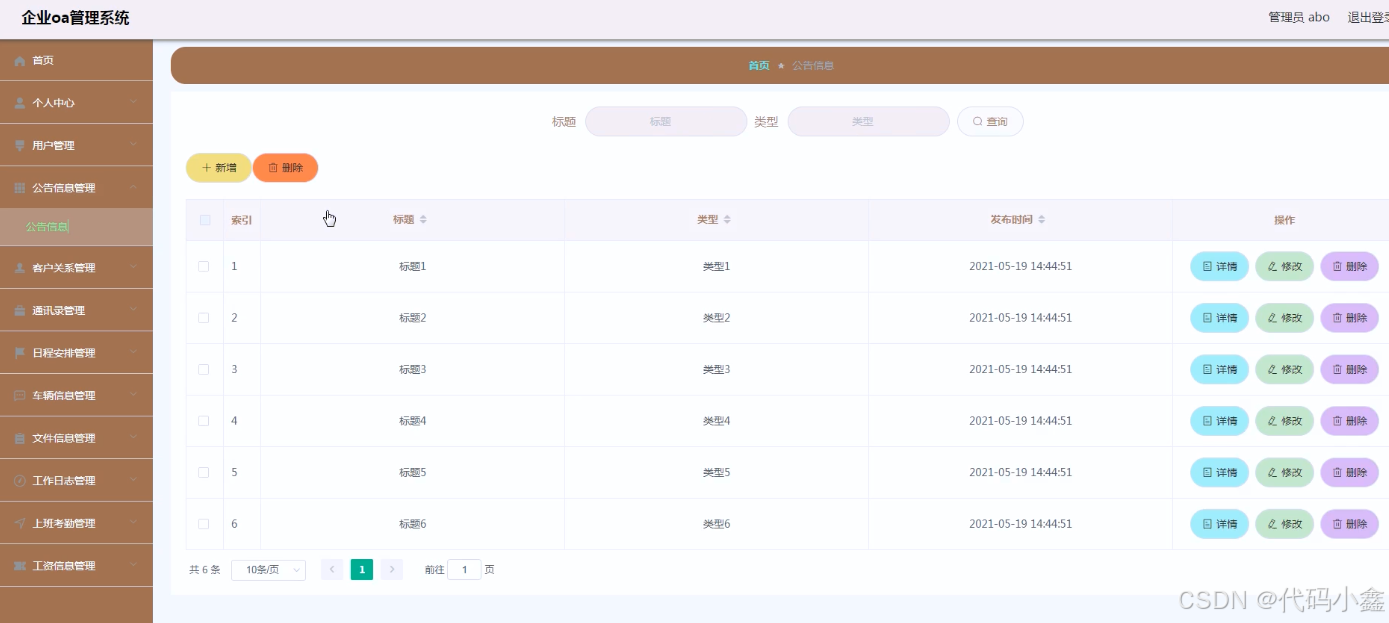
Task: Click the home icon beside 首页 in sidebar
Action: point(20,61)
